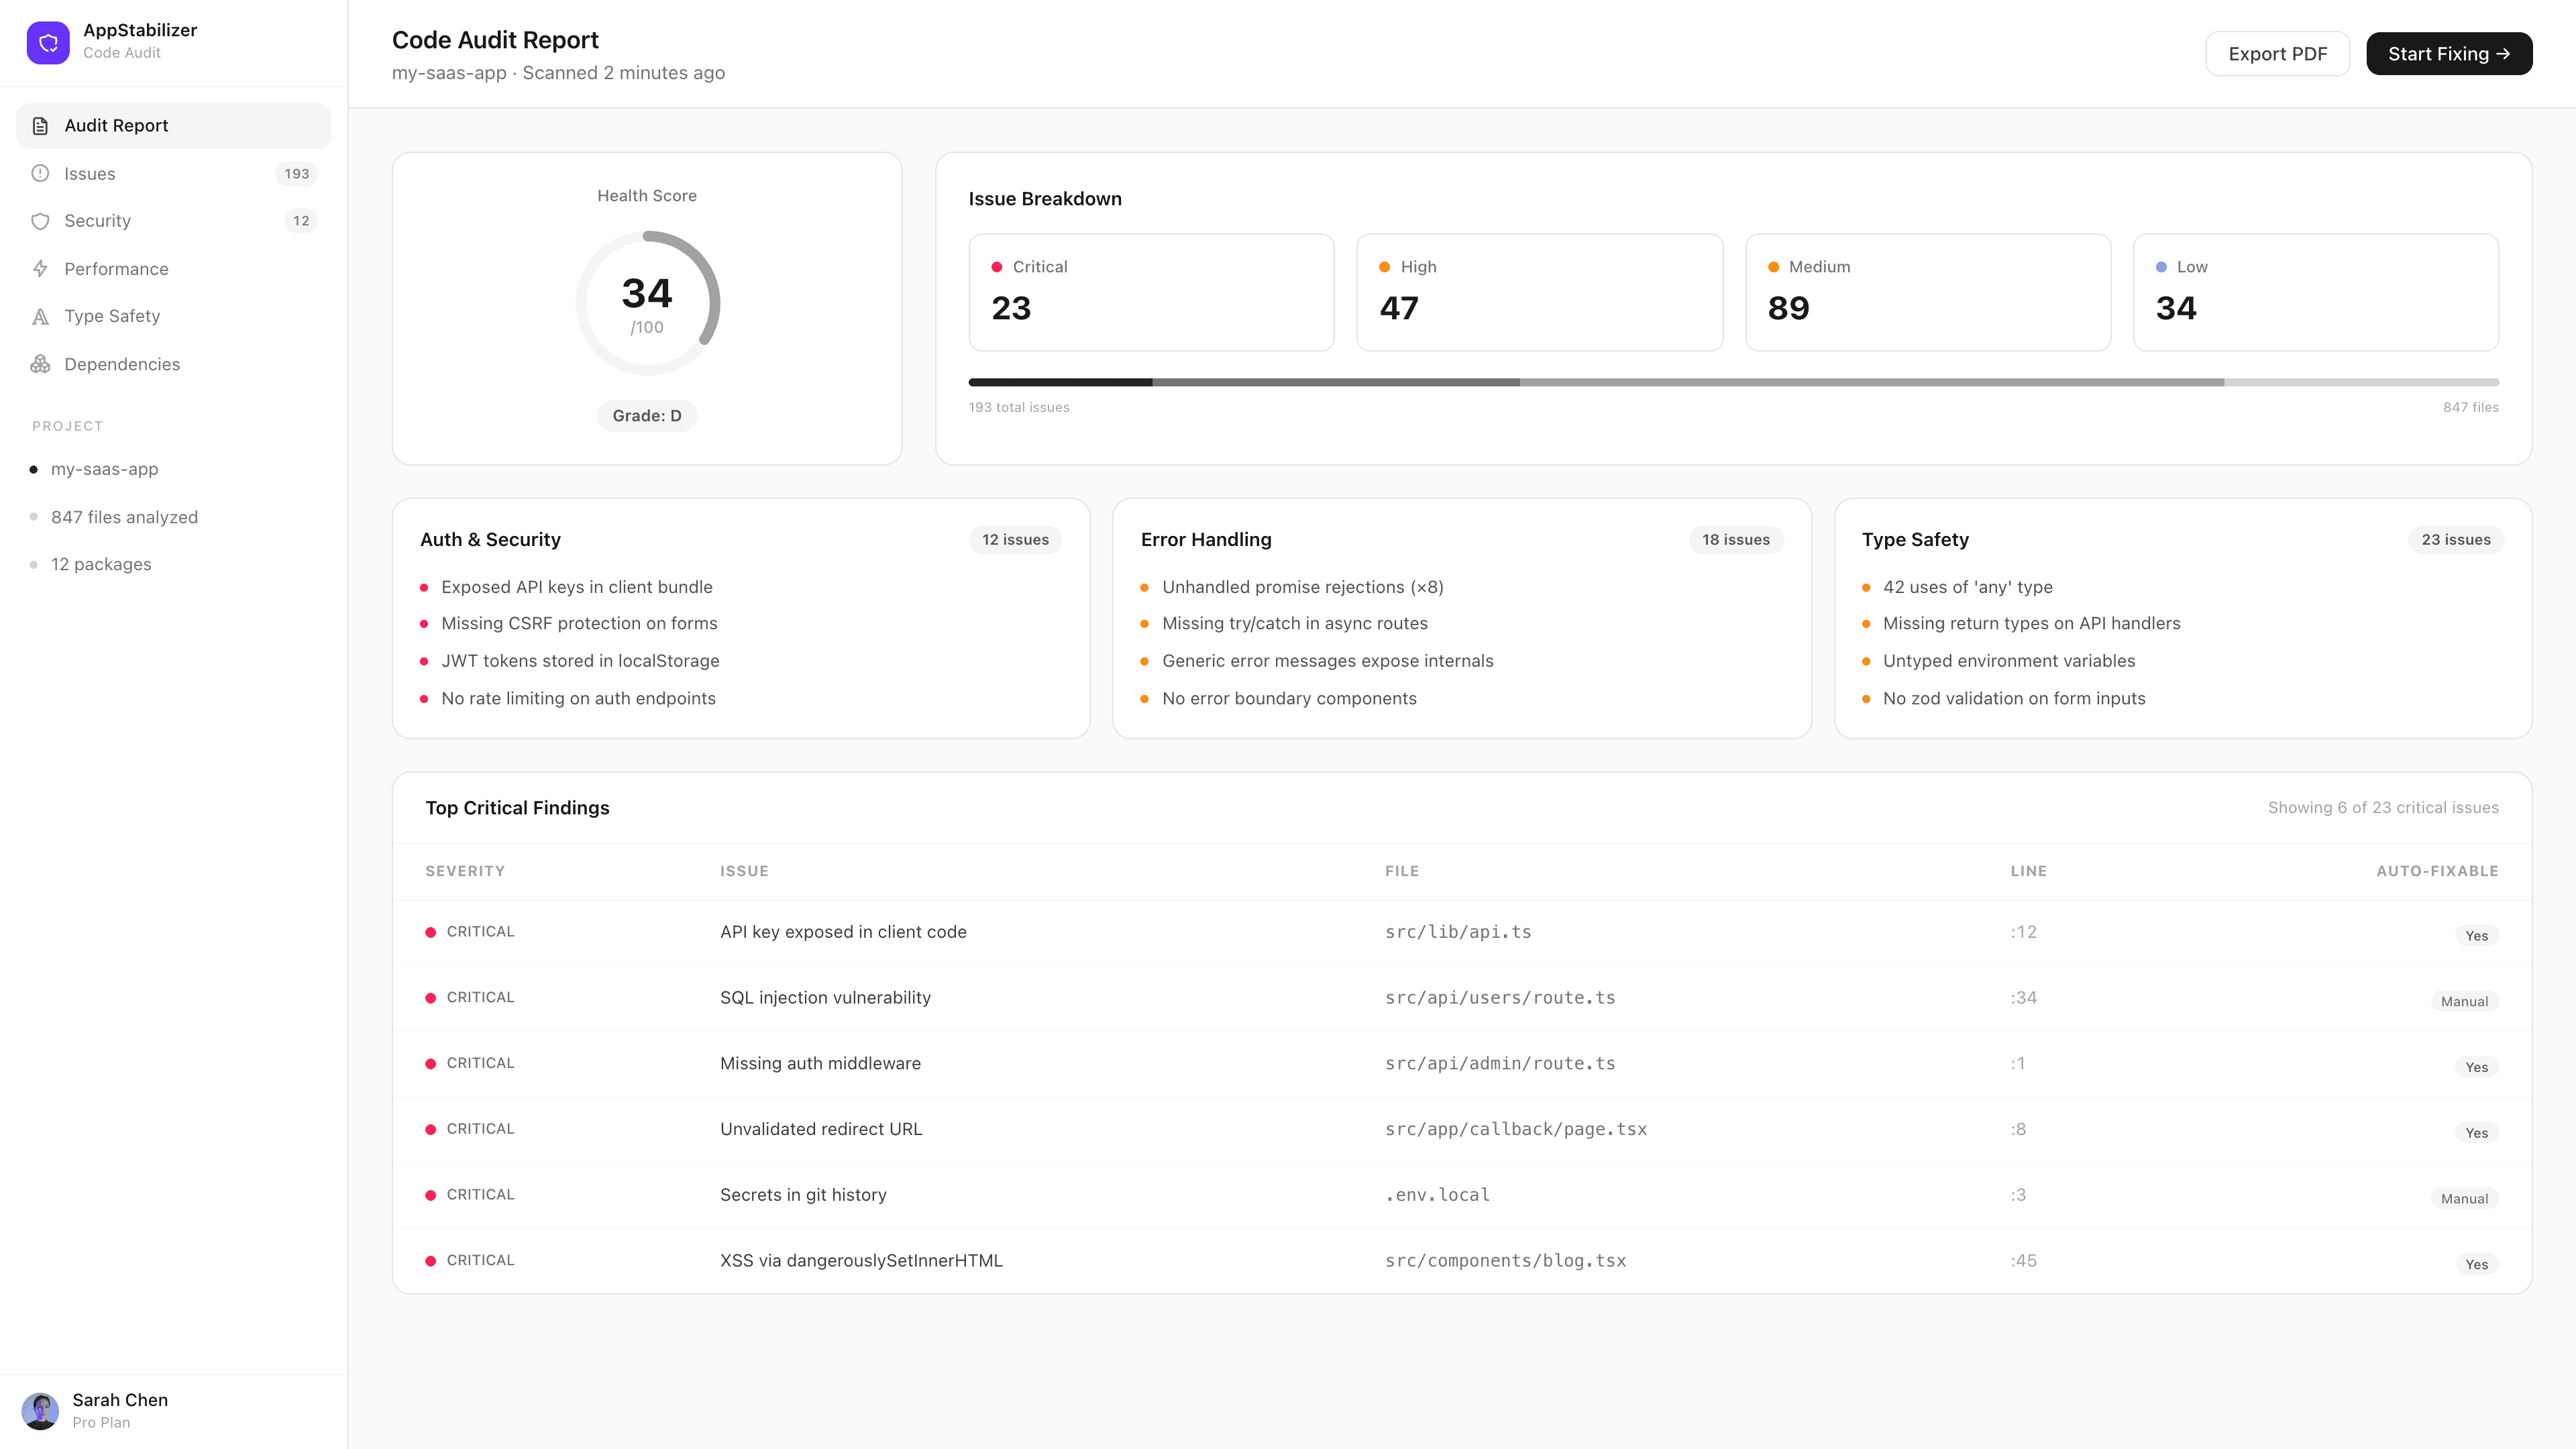Click the Dependencies package icon

pos(40,364)
